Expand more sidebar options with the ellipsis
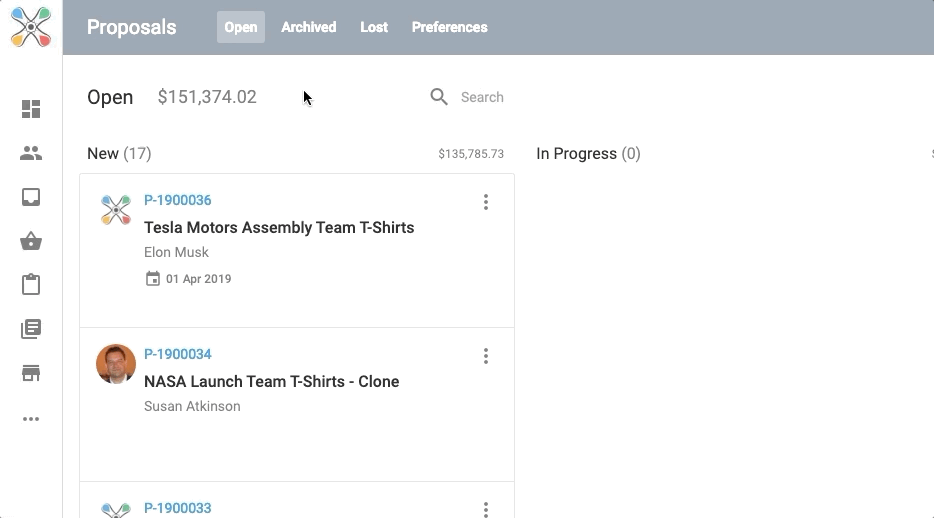Screen dimensions: 934x518 click(31, 419)
